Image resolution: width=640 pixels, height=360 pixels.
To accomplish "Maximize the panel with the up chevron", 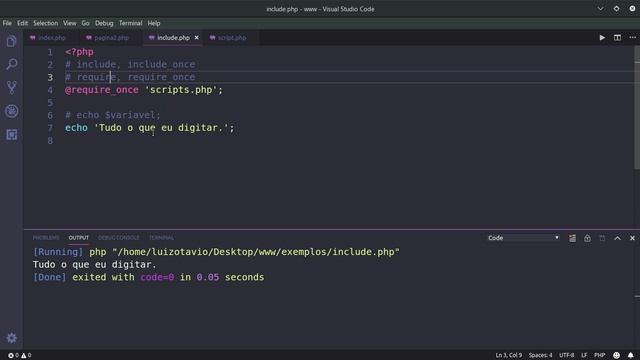I will tap(617, 238).
